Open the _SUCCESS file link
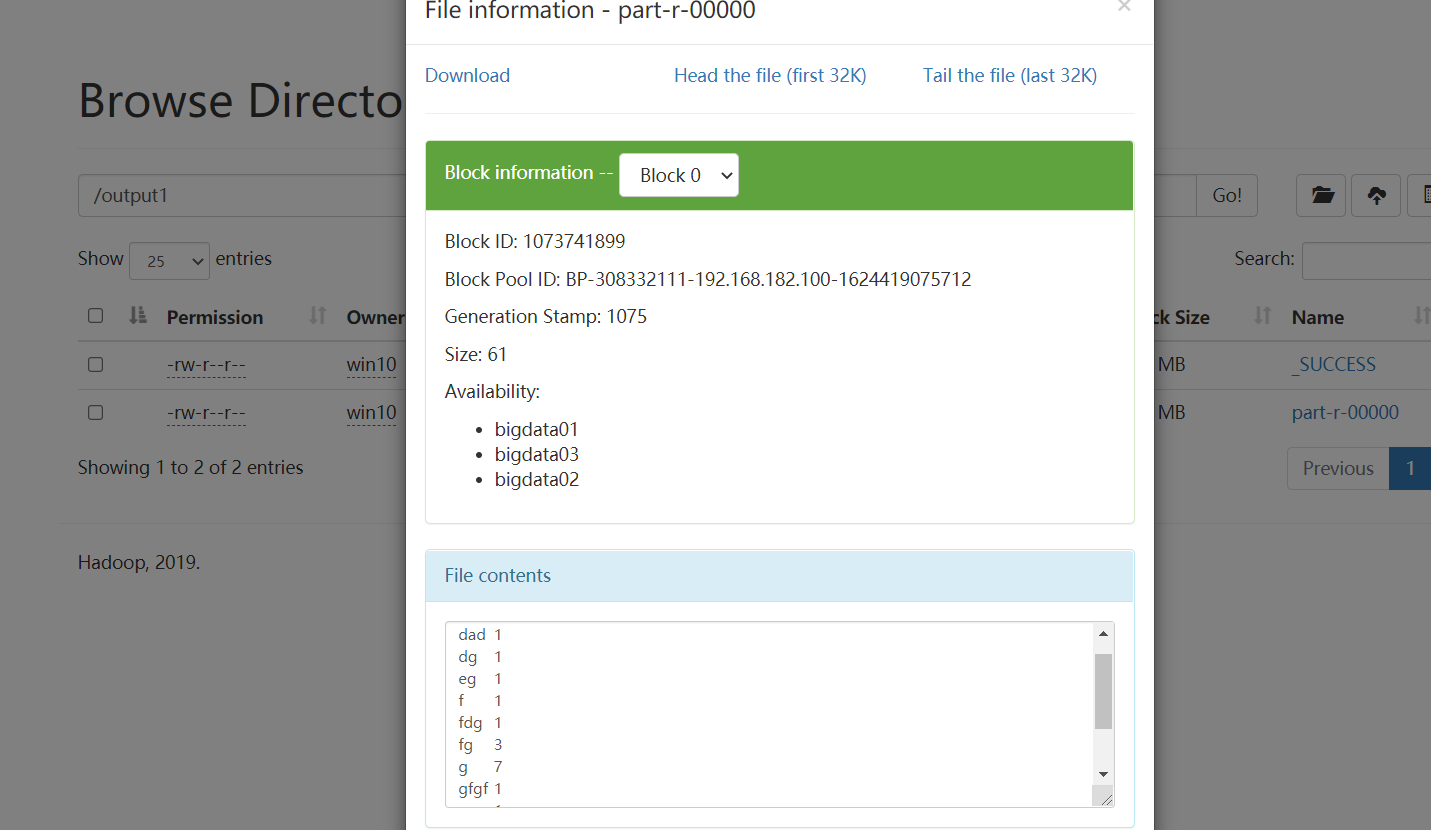The image size is (1431, 830). 1334,365
